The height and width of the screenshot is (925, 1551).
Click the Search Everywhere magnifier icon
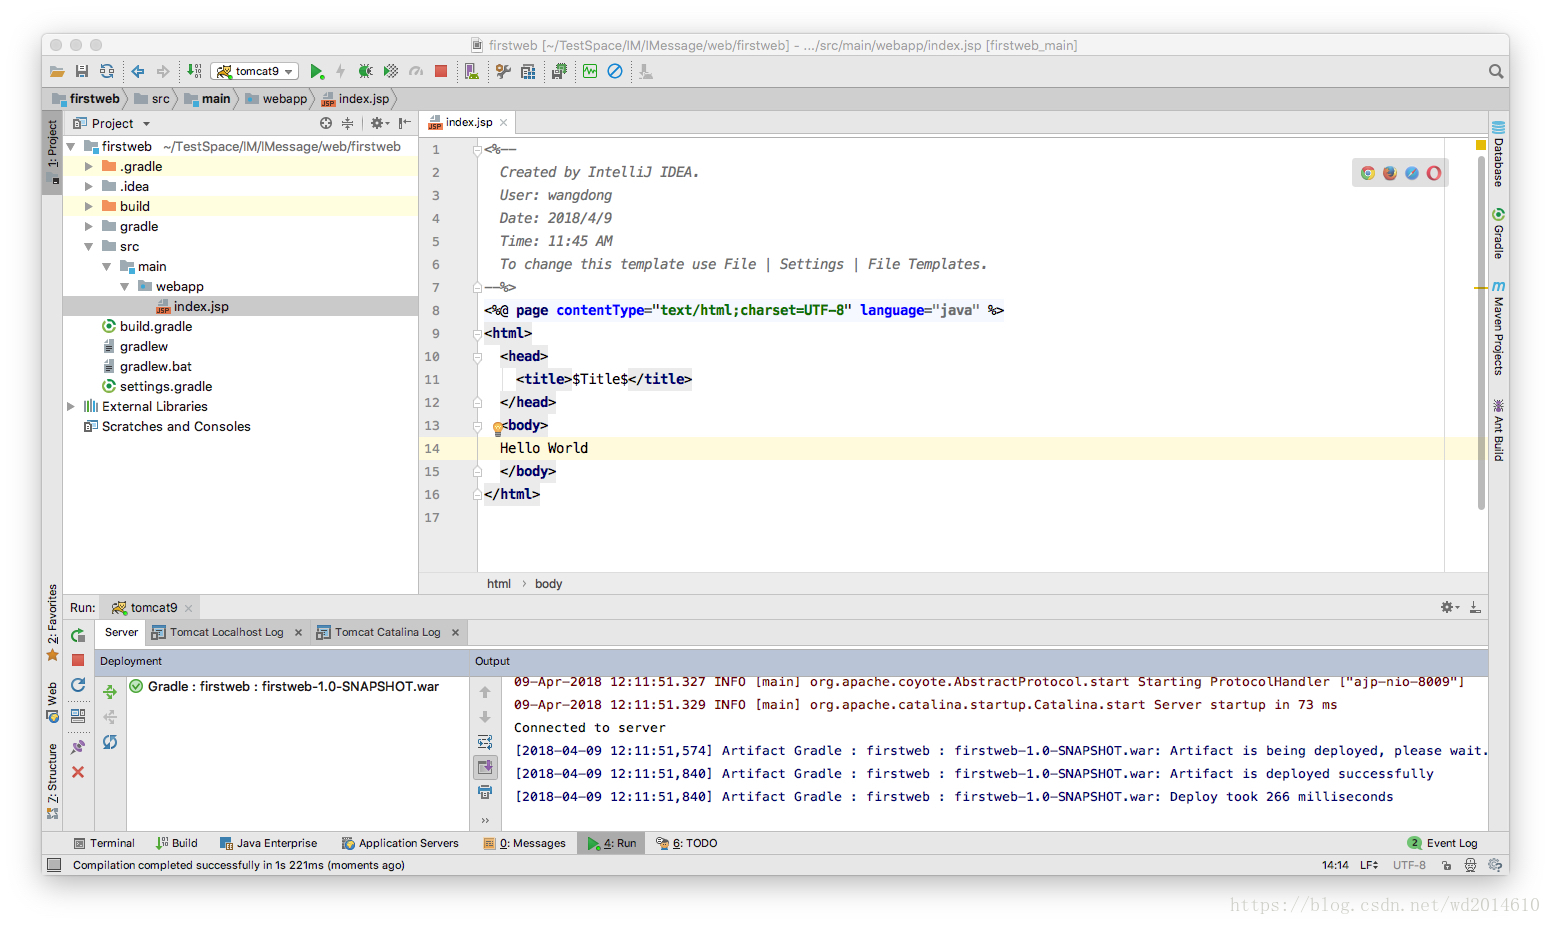[x=1496, y=71]
